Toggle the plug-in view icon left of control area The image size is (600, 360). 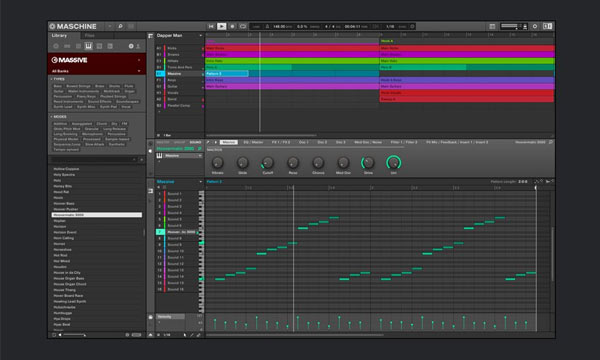(150, 151)
